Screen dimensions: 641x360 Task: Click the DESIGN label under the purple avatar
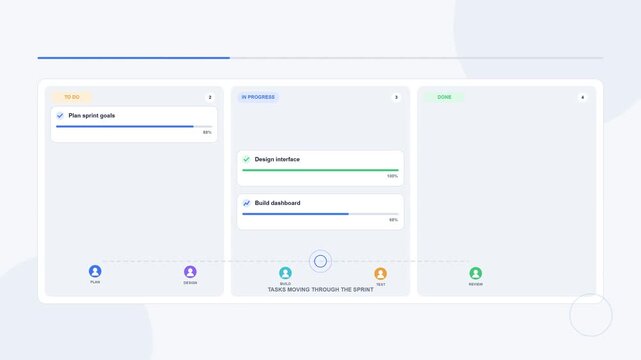click(190, 283)
